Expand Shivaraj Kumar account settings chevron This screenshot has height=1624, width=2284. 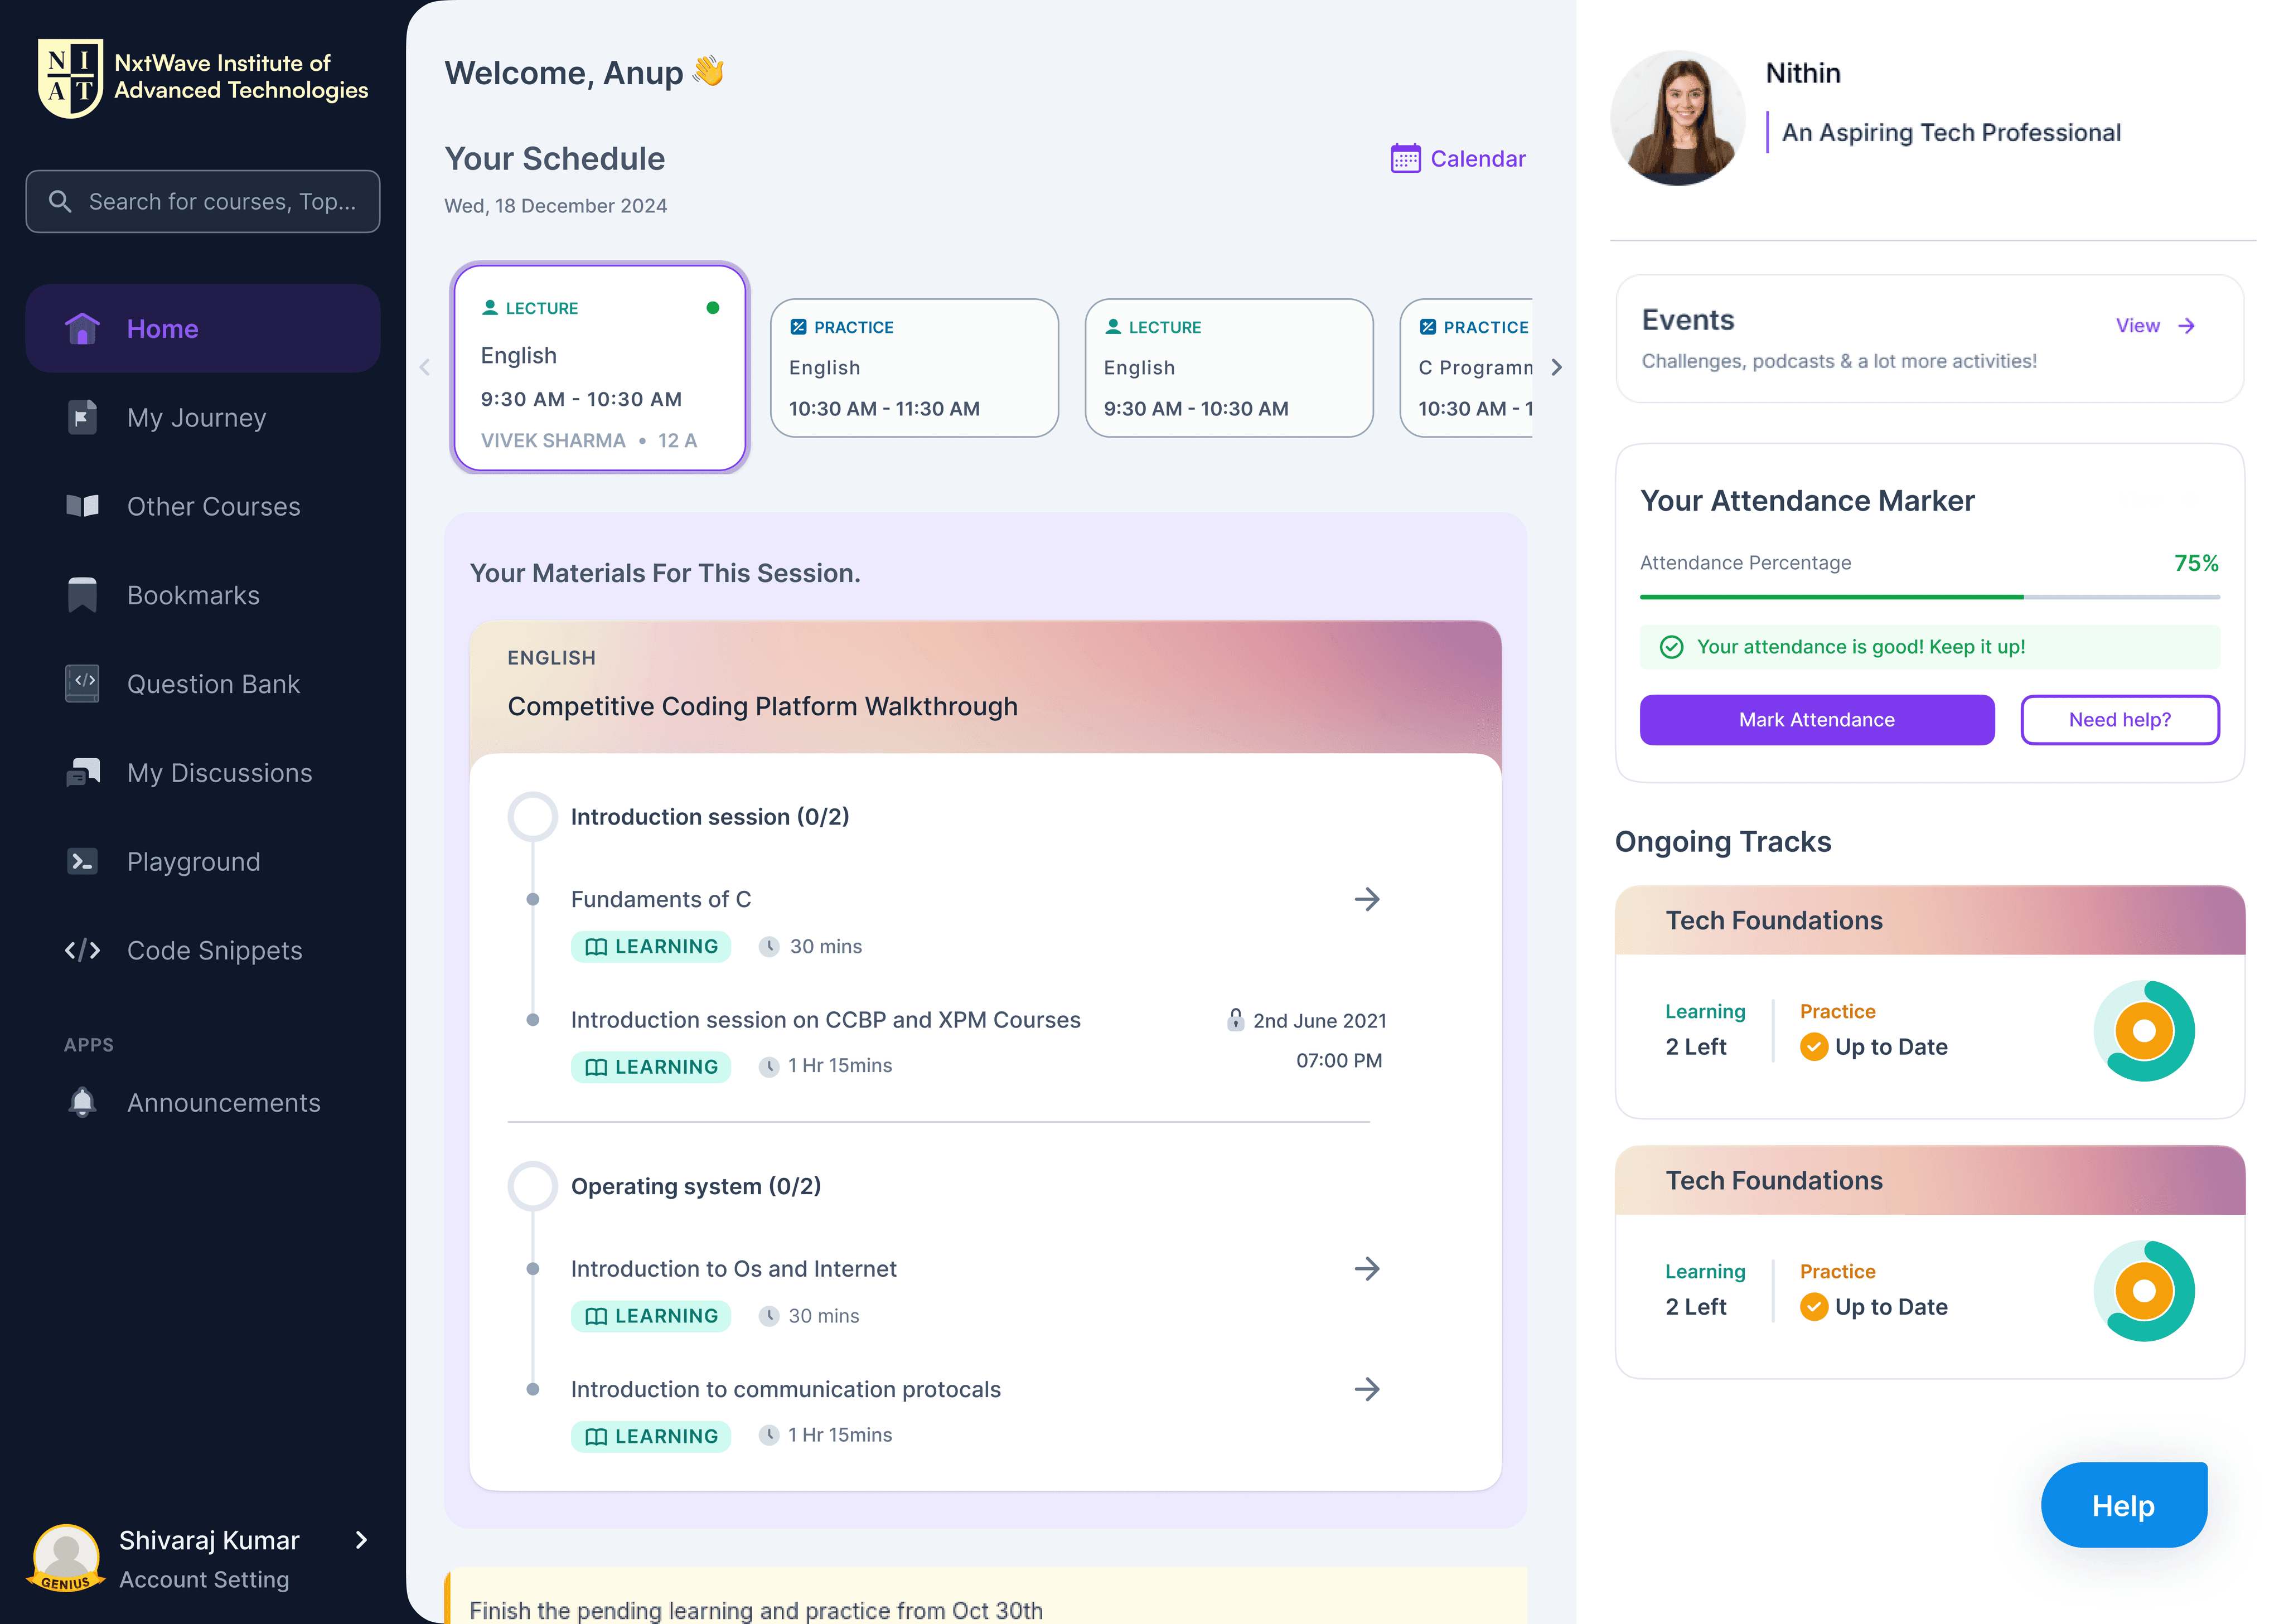[362, 1540]
